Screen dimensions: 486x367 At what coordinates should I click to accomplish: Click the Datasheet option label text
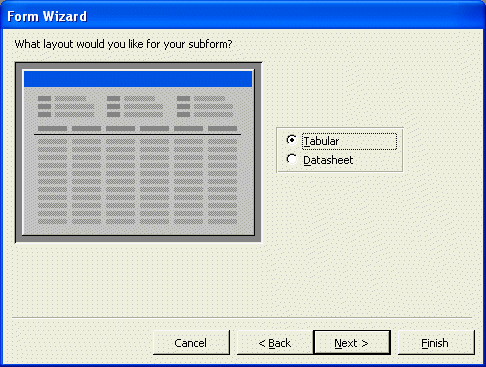328,160
